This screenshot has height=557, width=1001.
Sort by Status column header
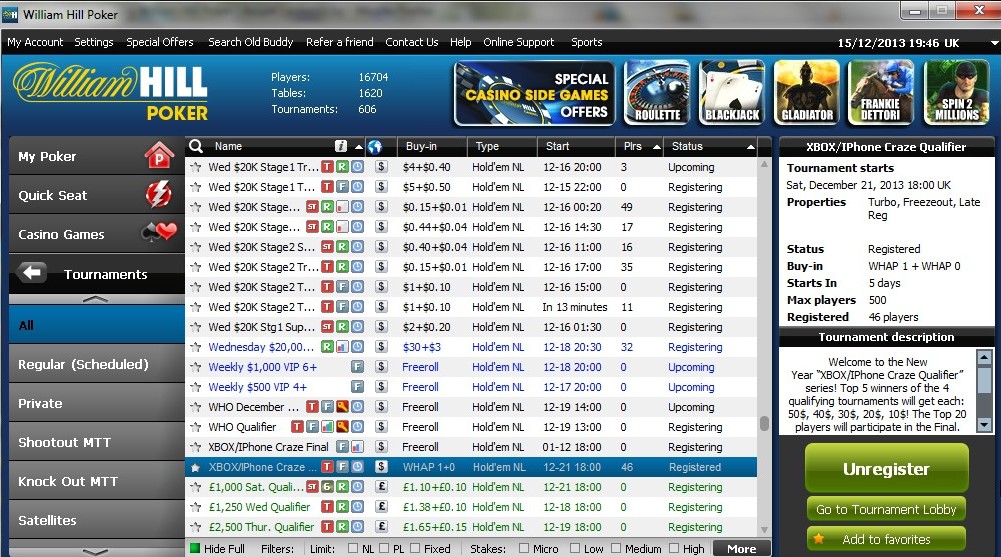click(x=711, y=146)
